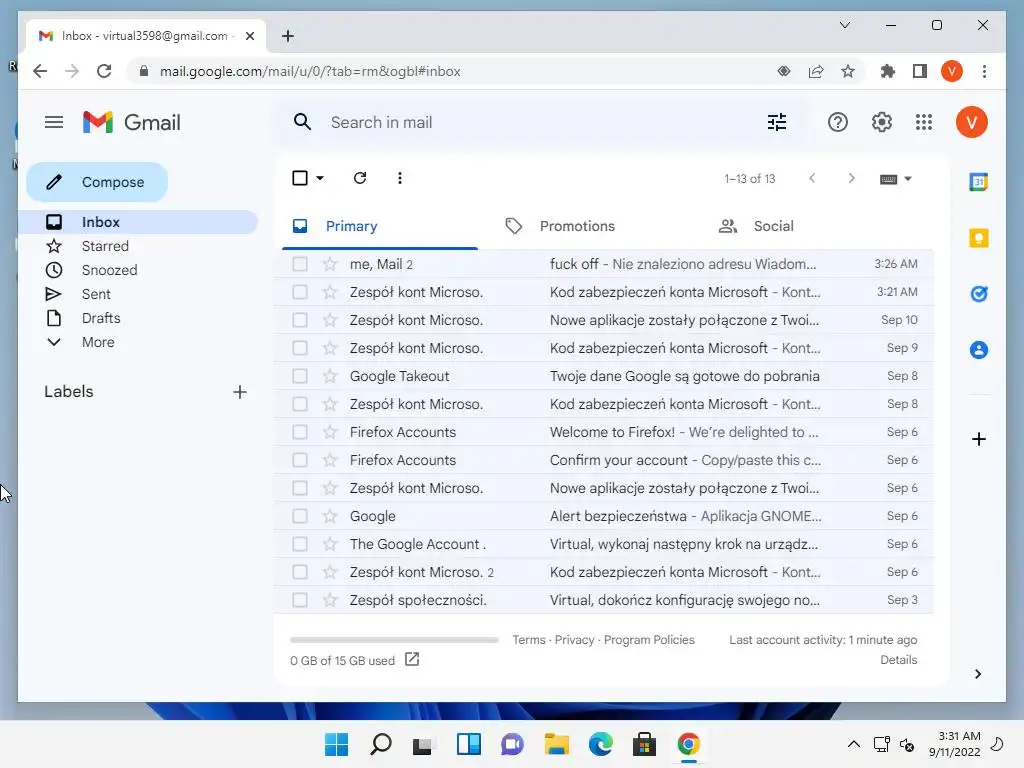The width and height of the screenshot is (1024, 768).
Task: Open the Chrome three-dot menu
Action: pos(984,71)
